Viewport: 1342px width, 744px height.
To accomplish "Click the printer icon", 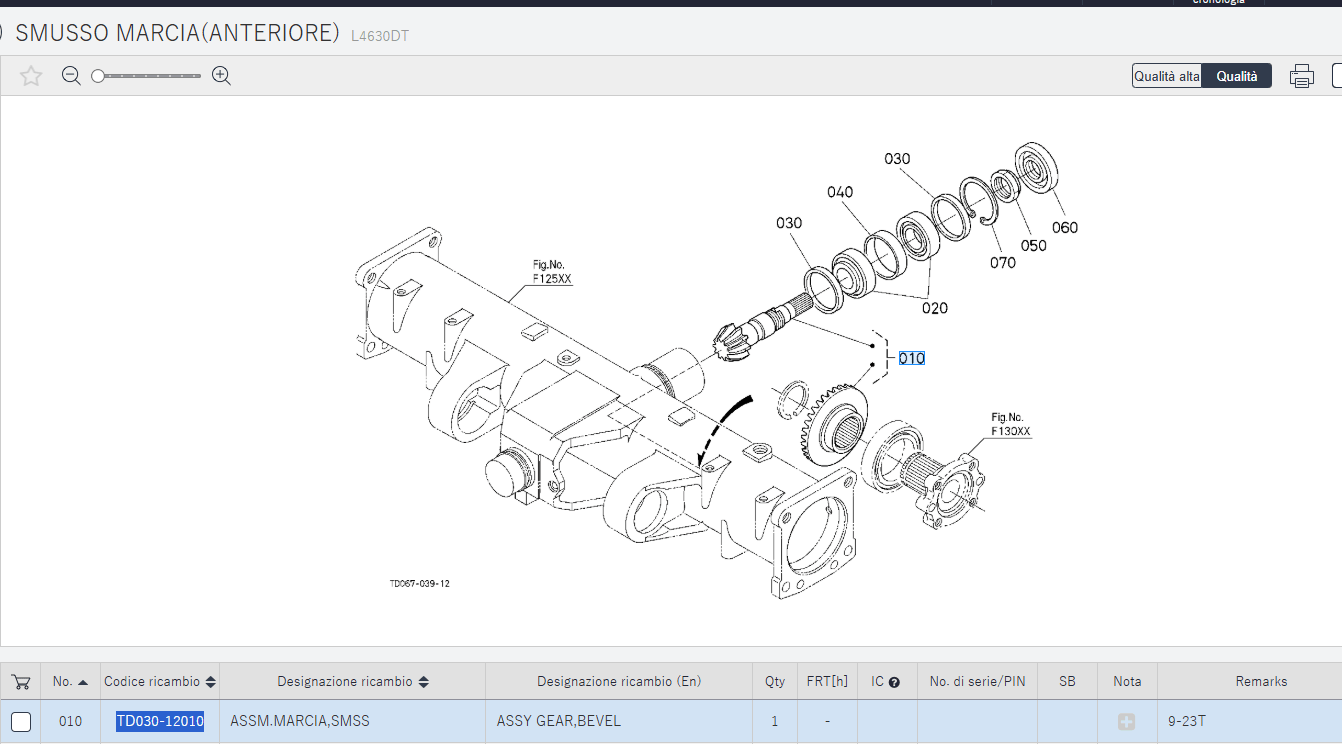I will (1301, 76).
